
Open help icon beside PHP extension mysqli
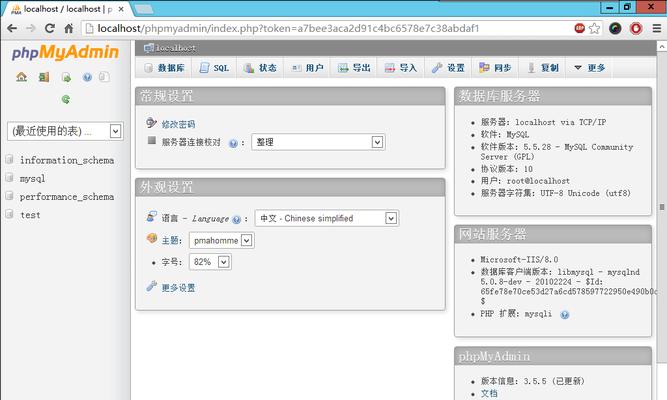(564, 315)
